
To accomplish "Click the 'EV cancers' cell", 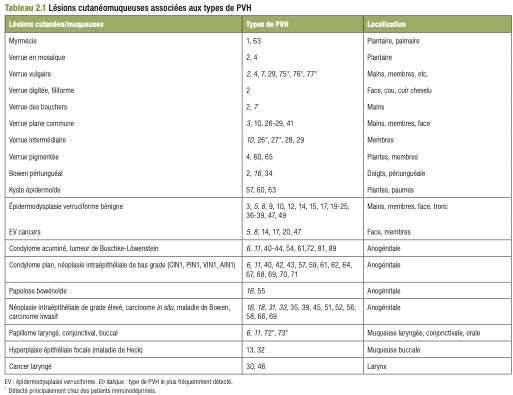I will tap(25, 232).
